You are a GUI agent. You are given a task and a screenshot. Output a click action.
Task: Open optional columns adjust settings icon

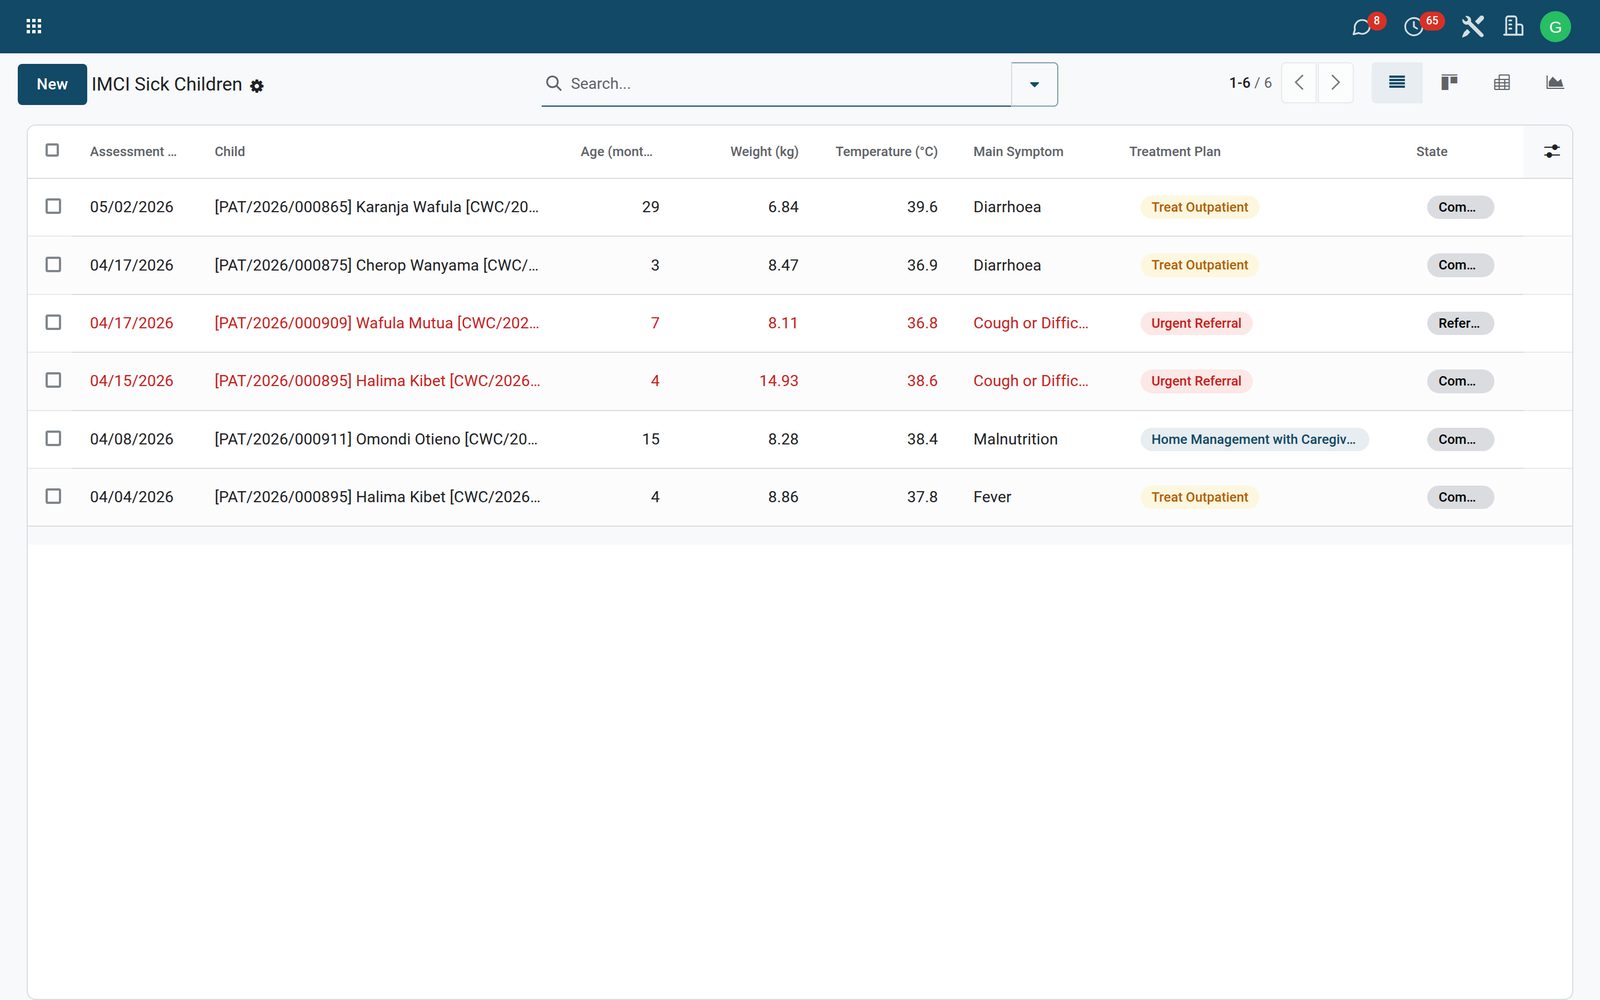(x=1551, y=151)
